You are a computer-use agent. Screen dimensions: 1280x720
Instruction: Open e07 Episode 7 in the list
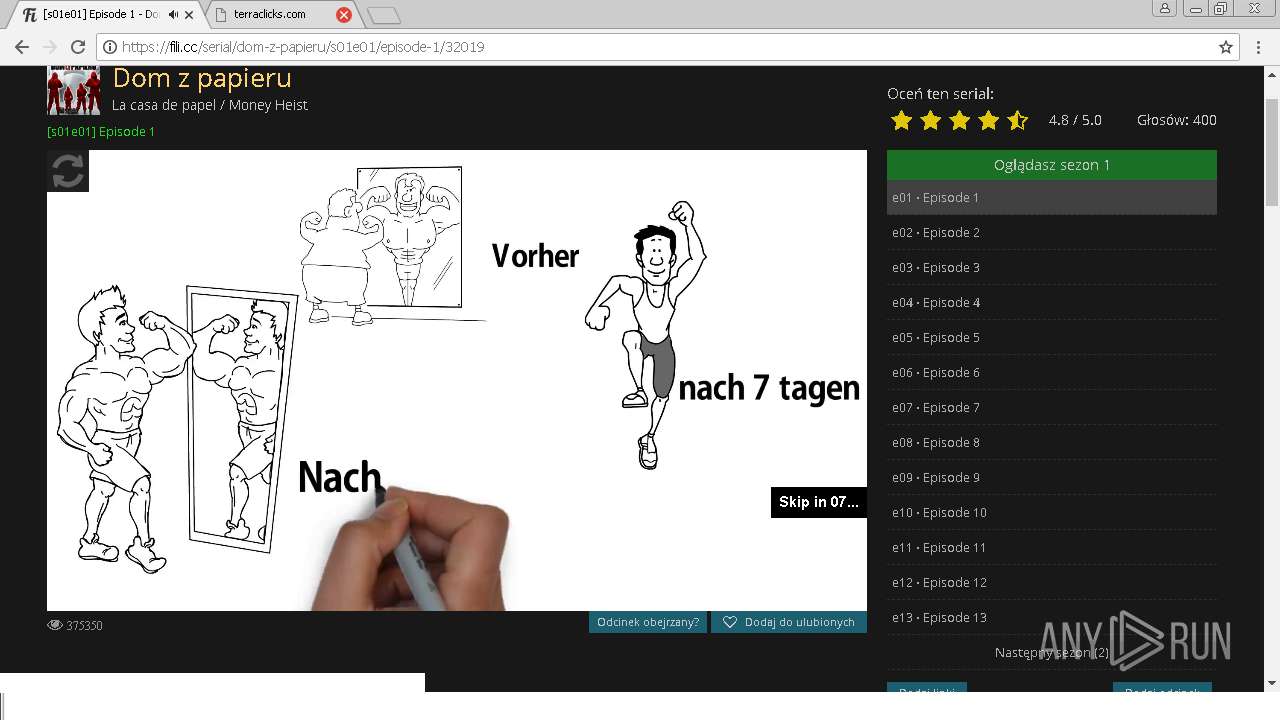(x=1052, y=407)
